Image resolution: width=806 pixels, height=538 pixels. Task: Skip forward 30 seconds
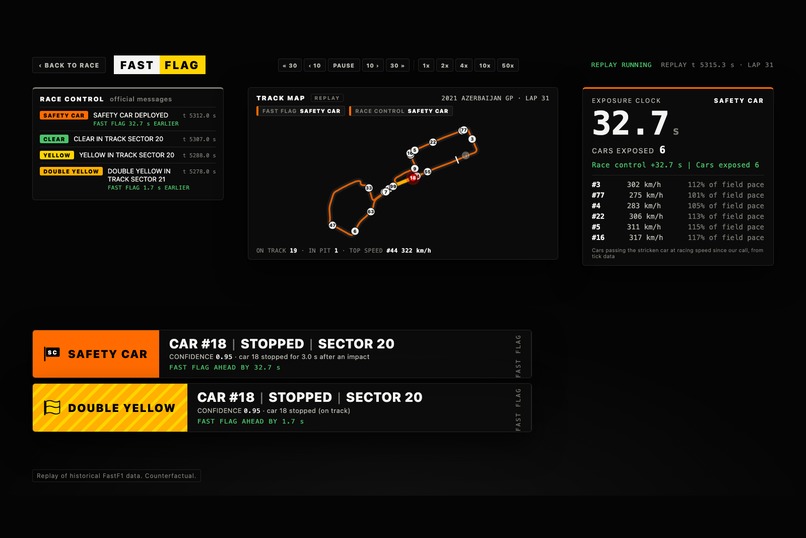tap(397, 66)
